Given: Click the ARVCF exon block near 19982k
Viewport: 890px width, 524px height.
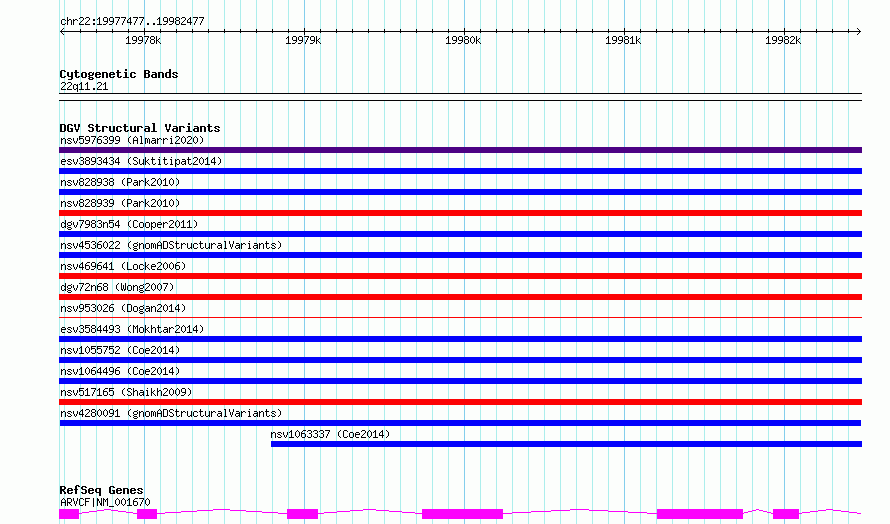Looking at the screenshot, I should [x=786, y=514].
